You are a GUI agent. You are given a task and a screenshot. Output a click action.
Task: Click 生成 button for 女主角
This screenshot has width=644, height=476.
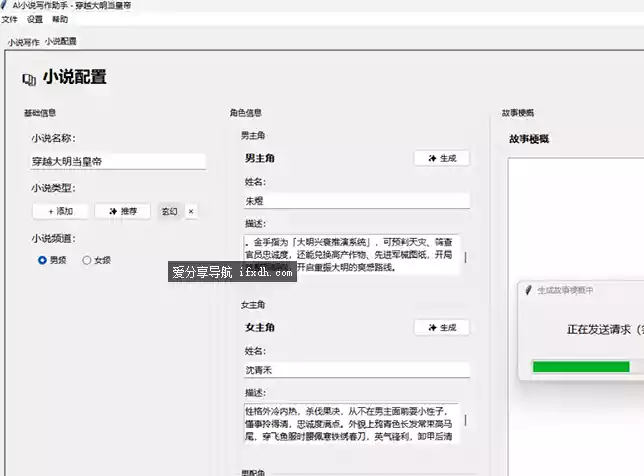(442, 327)
